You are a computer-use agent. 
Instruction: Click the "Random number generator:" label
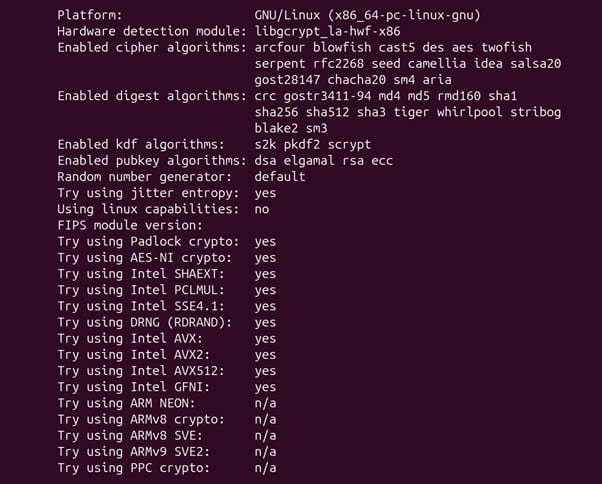click(x=146, y=176)
